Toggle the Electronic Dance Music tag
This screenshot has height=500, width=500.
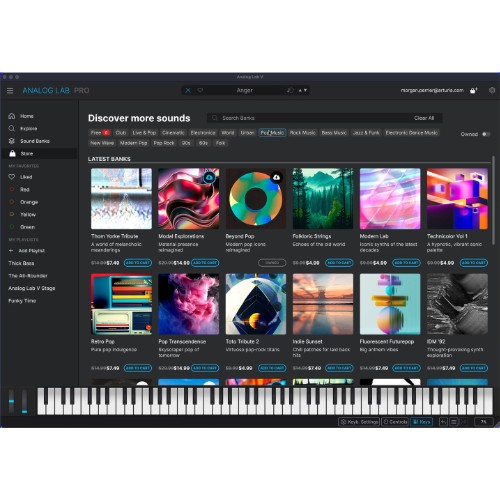[412, 133]
